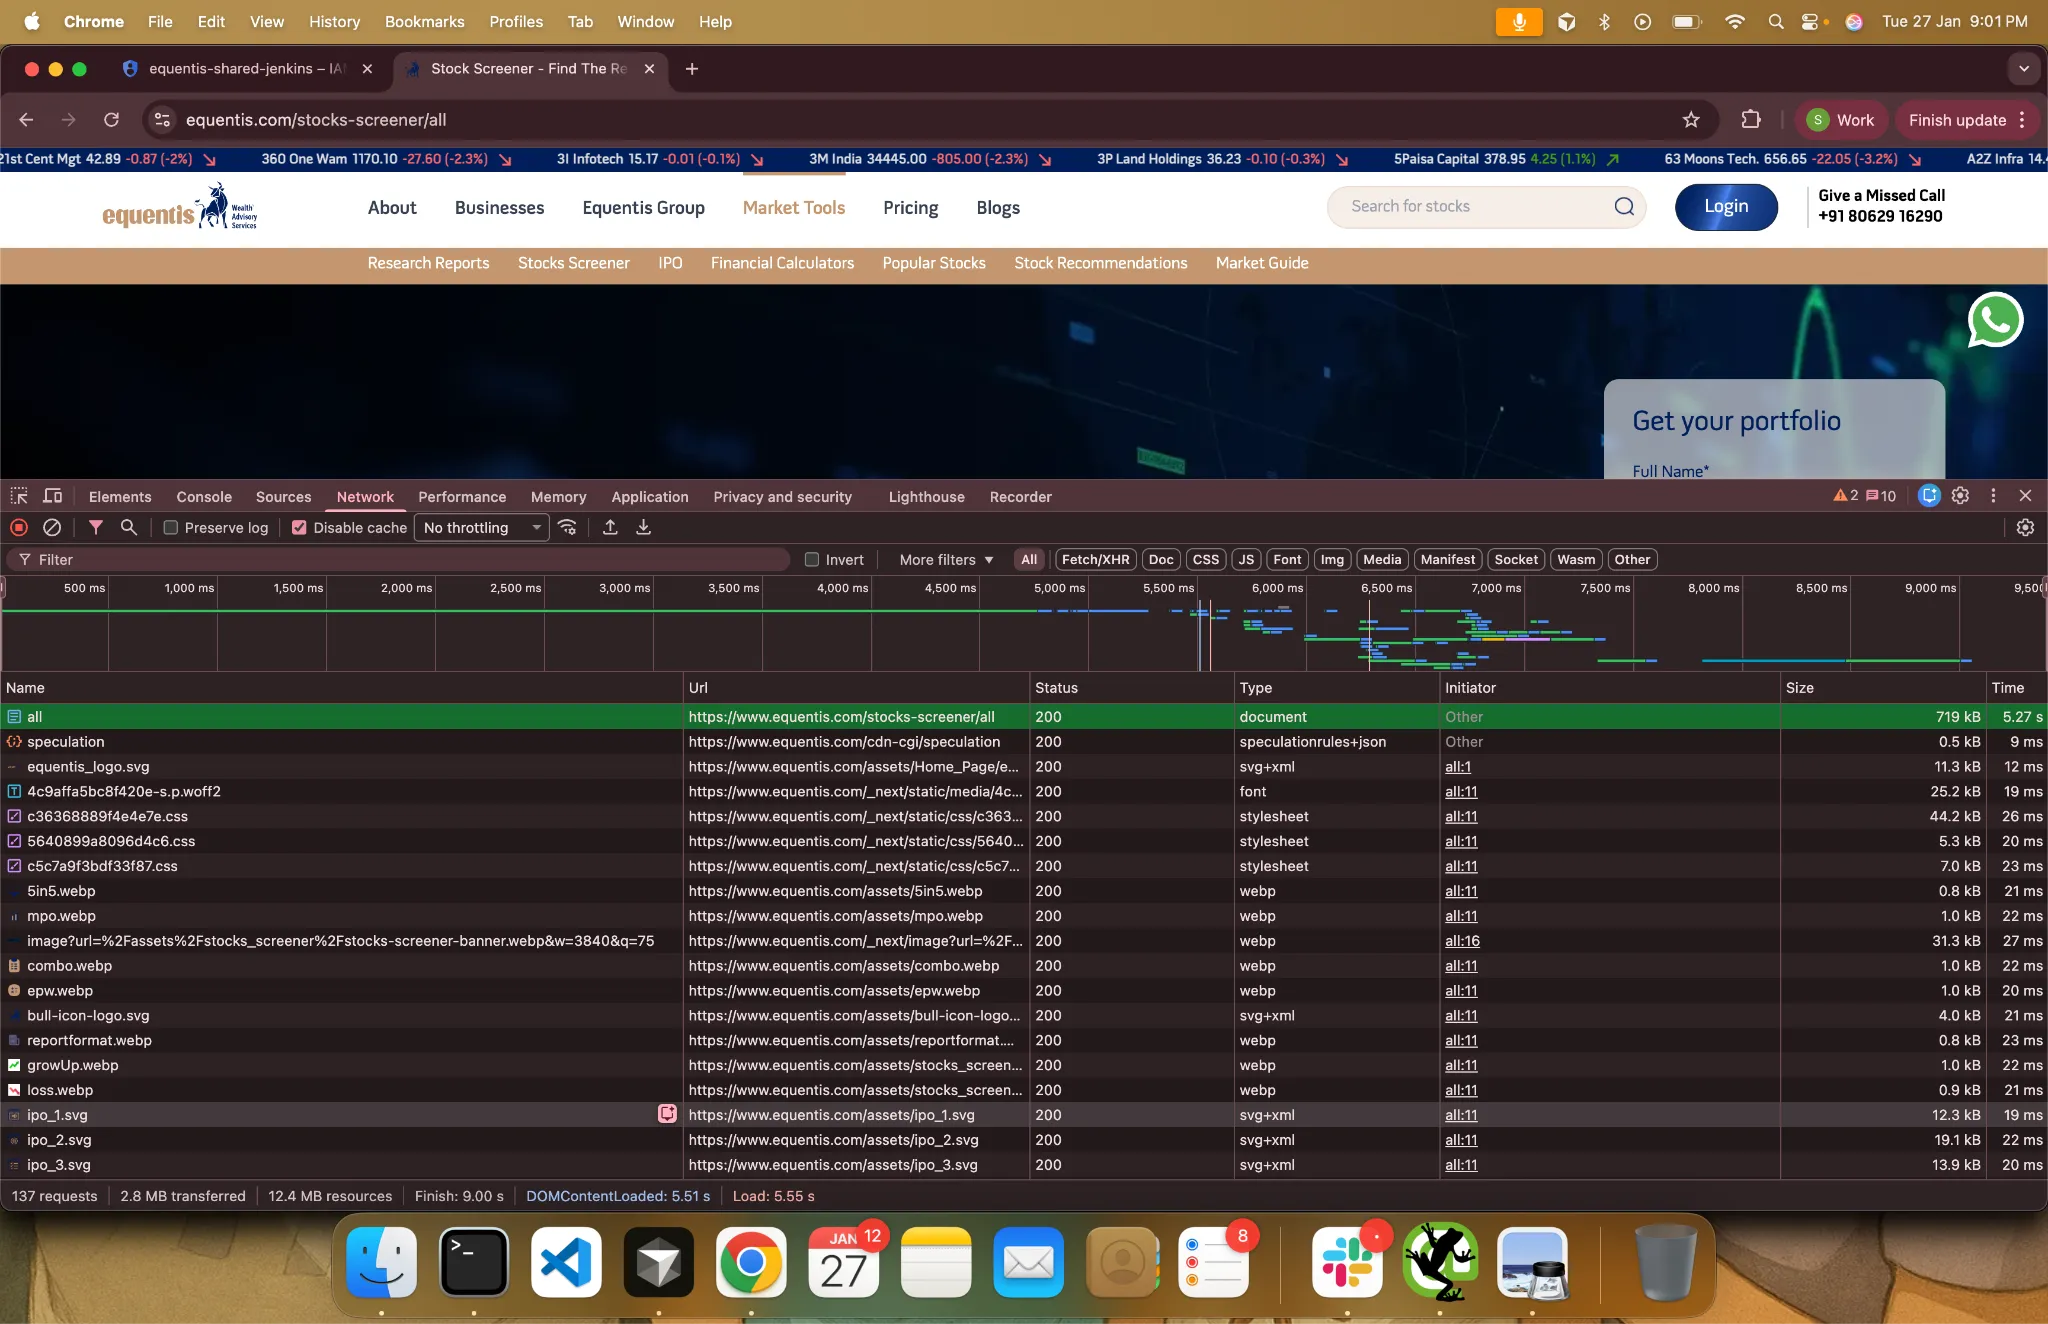Open the throttling dropdown
Screen dimensions: 2048x1324
tap(482, 528)
